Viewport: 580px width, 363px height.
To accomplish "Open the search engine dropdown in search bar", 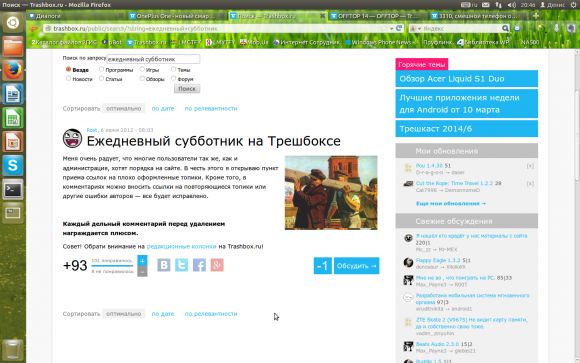I will pos(416,28).
